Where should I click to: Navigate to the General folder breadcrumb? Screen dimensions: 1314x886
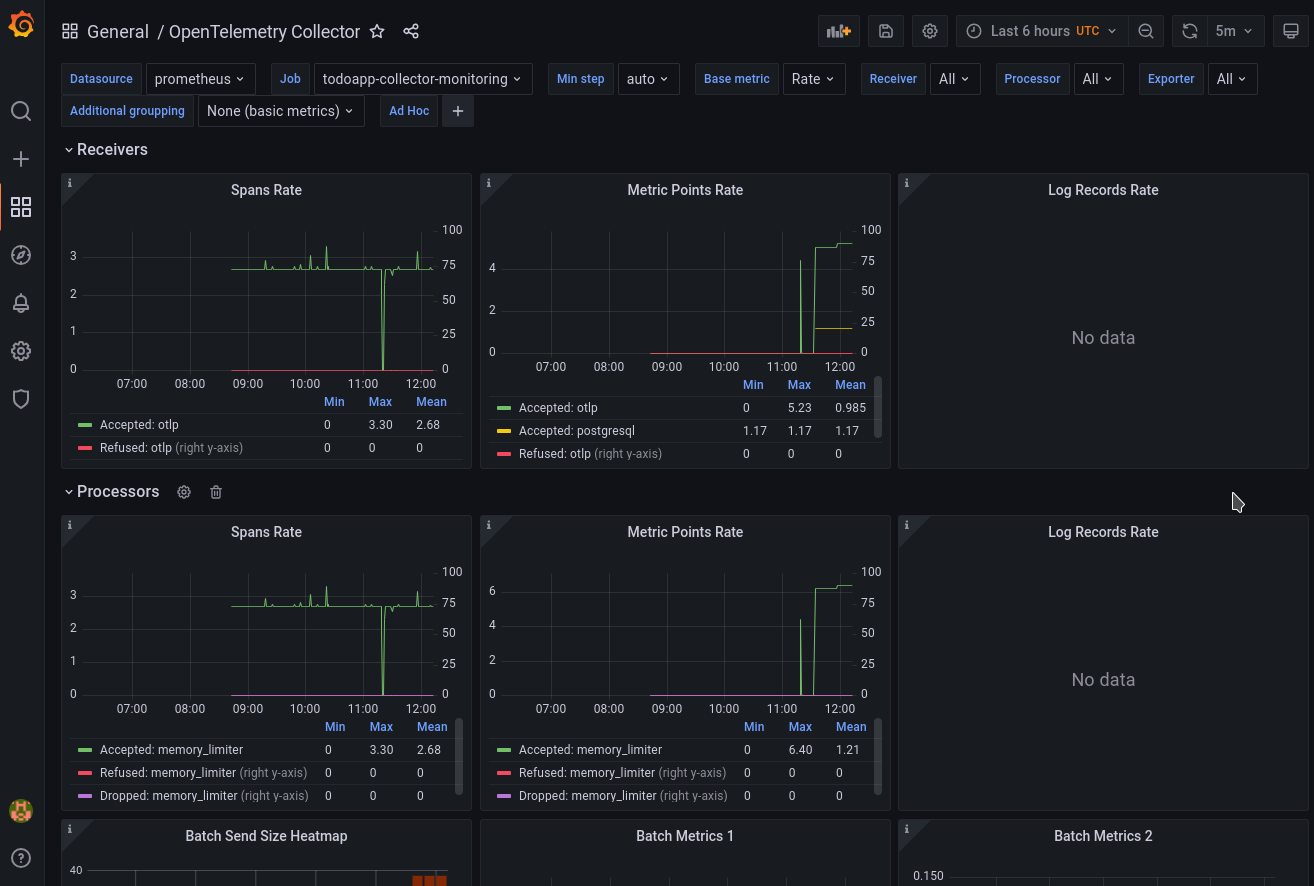tap(118, 31)
